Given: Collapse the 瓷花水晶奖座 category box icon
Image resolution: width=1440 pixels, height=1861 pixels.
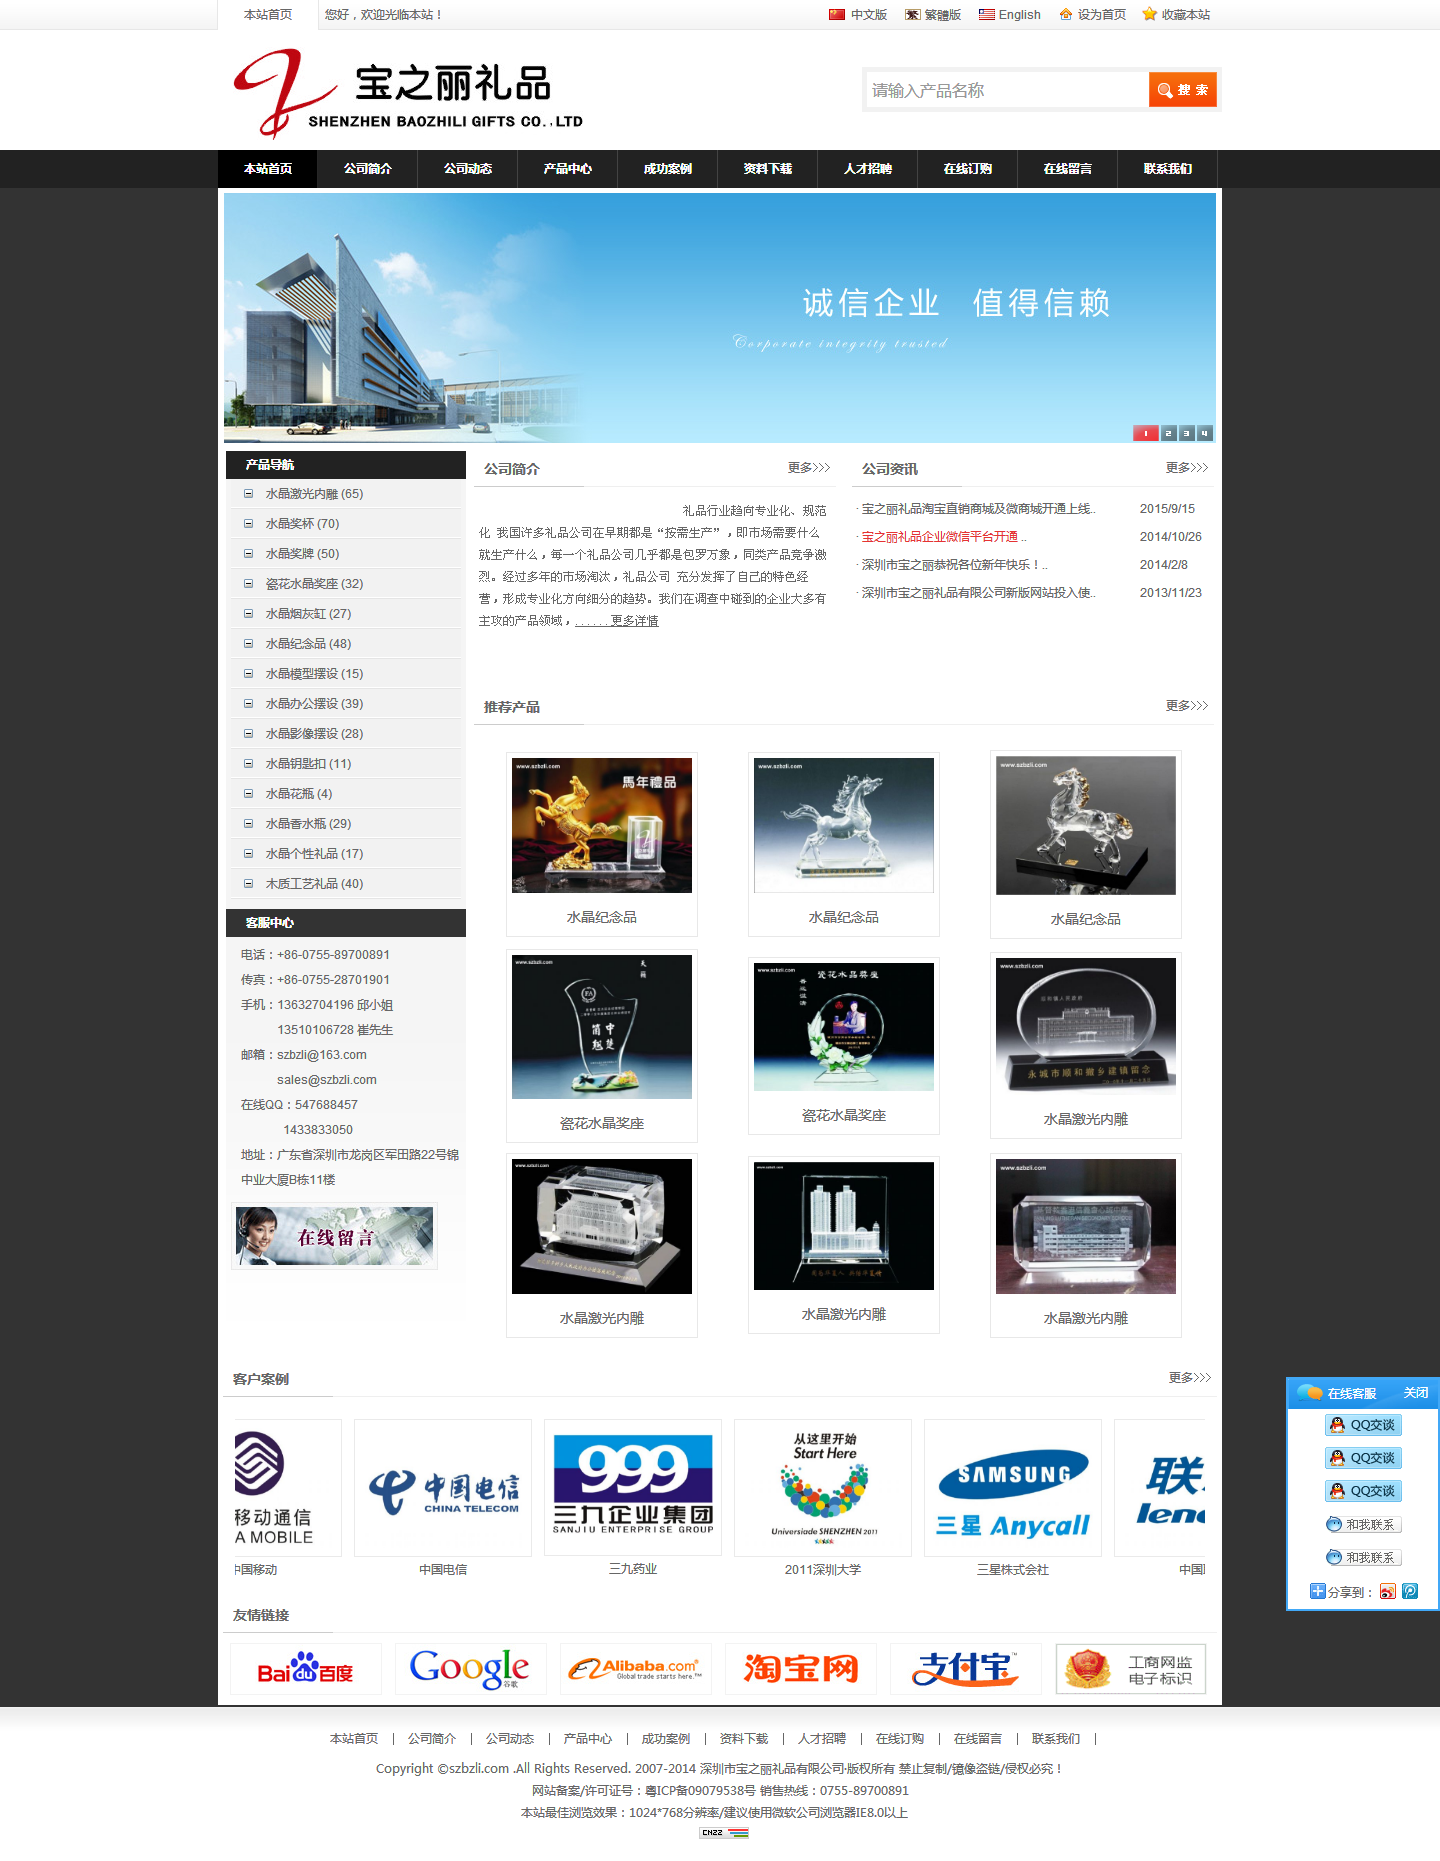Looking at the screenshot, I should coord(249,584).
